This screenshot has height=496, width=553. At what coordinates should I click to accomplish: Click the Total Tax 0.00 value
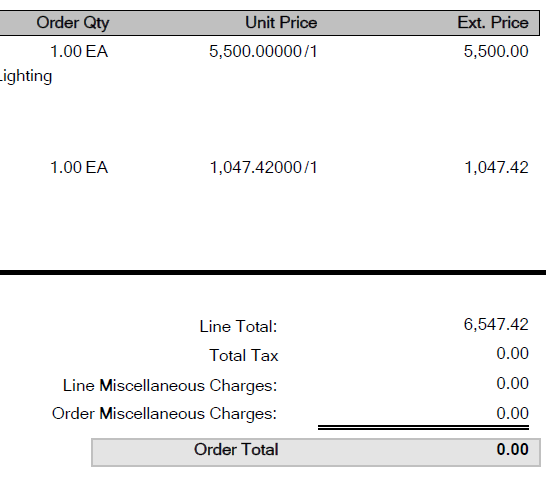point(512,353)
